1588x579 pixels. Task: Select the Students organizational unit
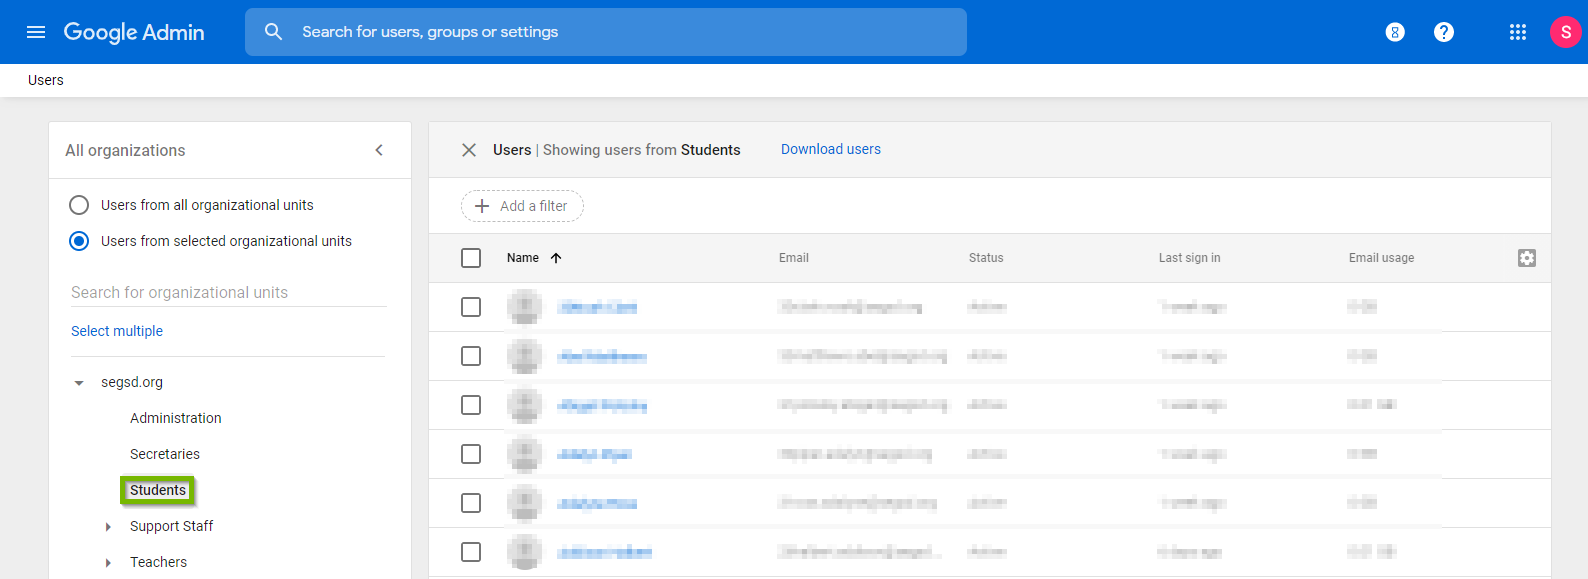[158, 490]
